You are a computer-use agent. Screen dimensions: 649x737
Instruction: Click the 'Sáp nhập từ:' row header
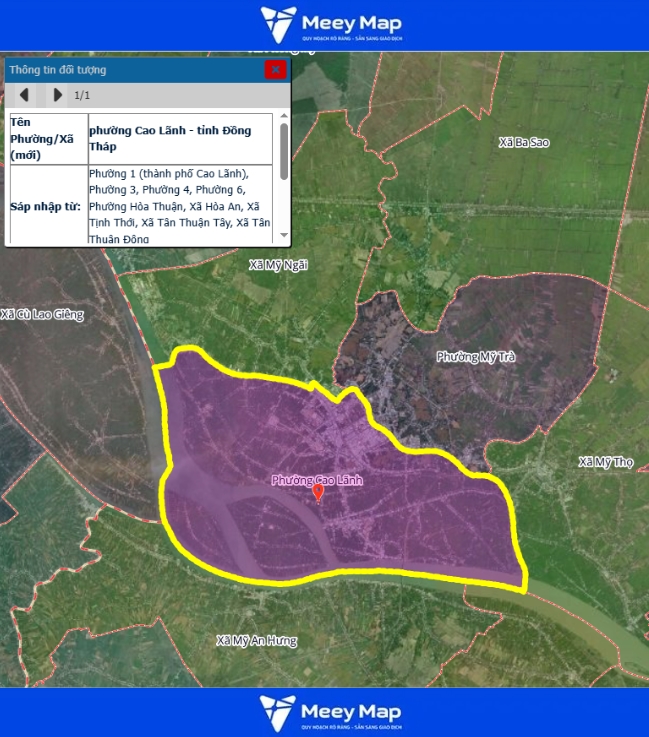pyautogui.click(x=44, y=206)
